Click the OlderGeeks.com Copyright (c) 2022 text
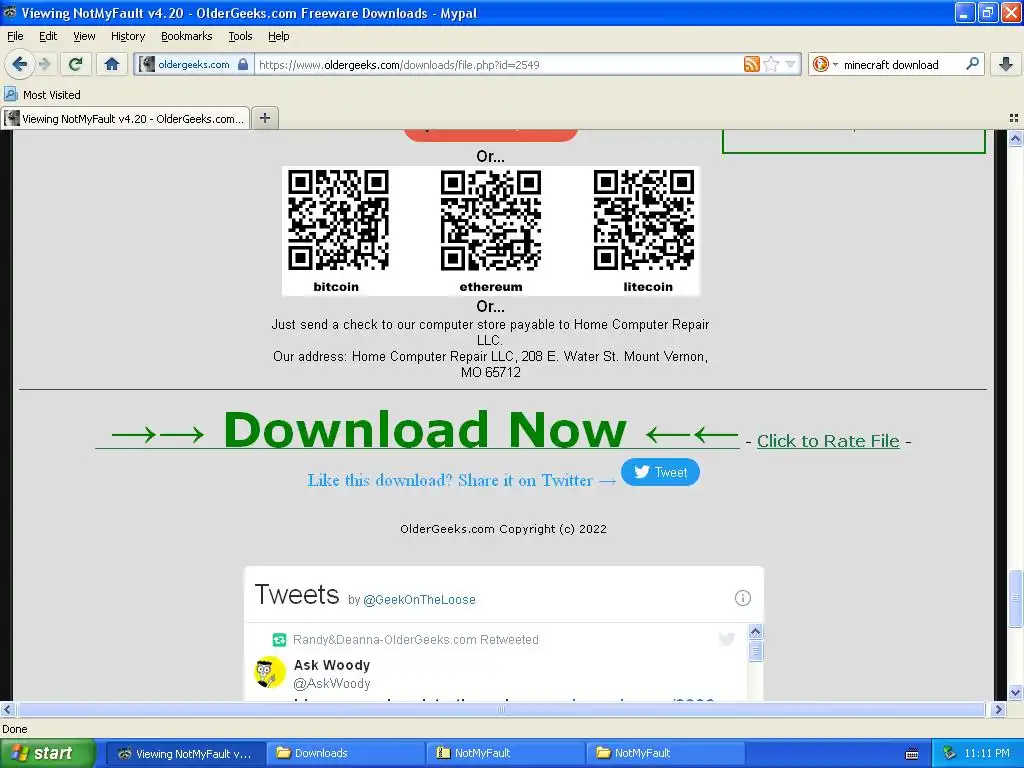 (504, 529)
